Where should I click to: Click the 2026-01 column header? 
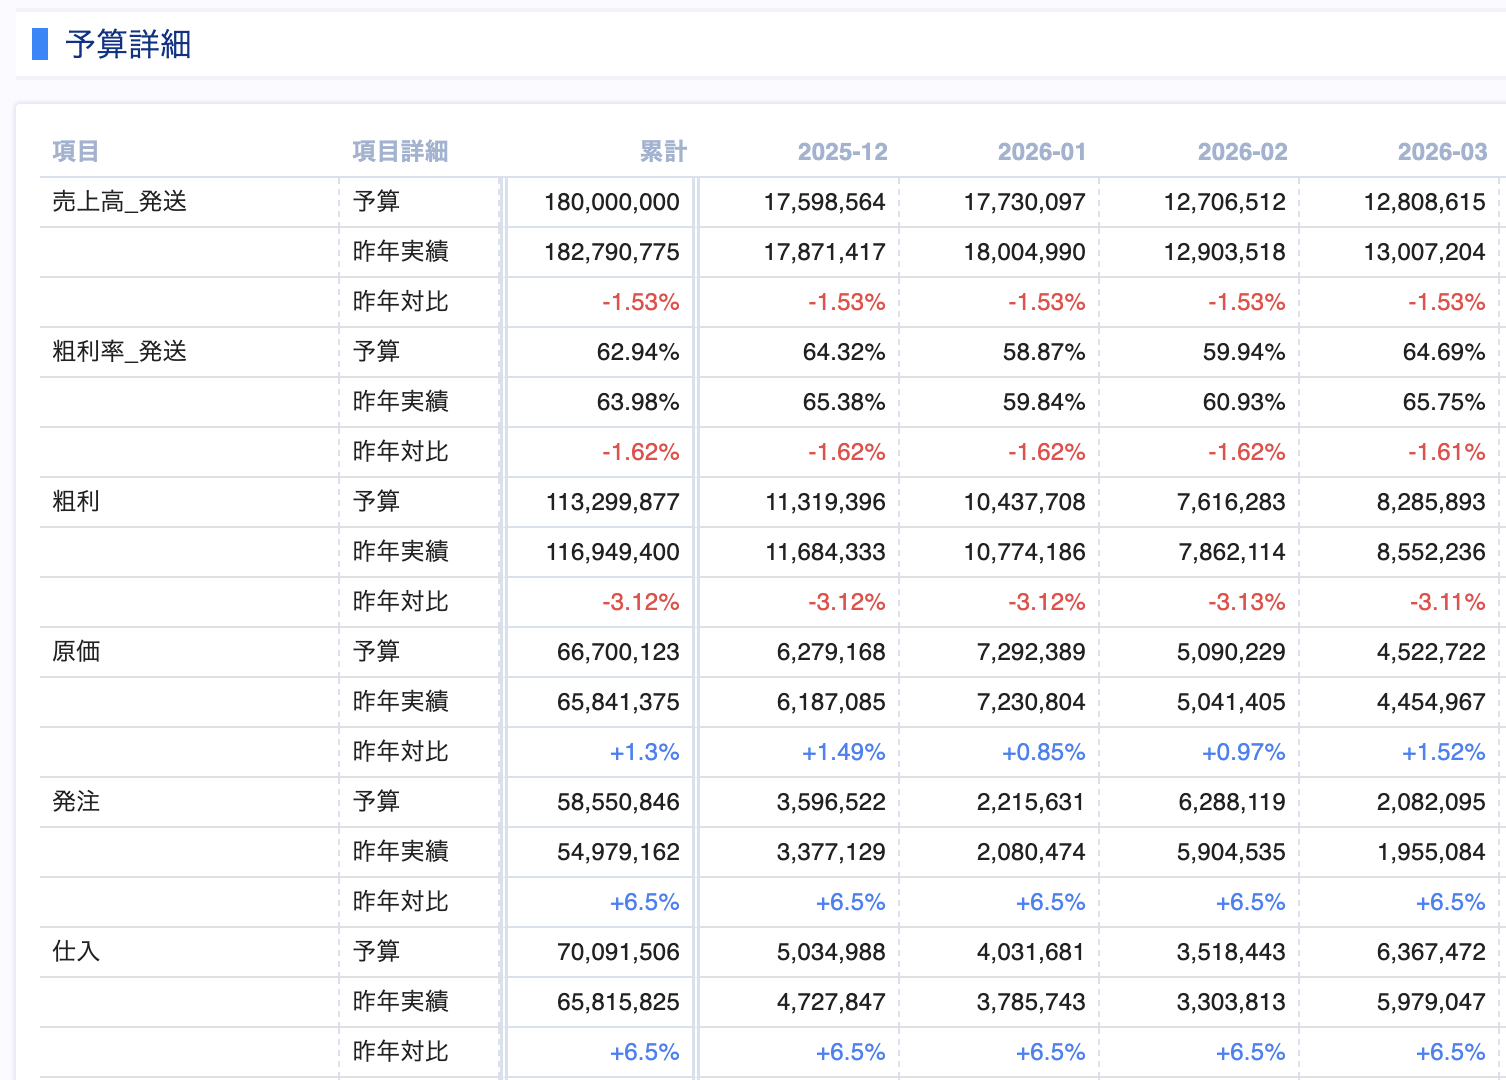tap(1041, 151)
